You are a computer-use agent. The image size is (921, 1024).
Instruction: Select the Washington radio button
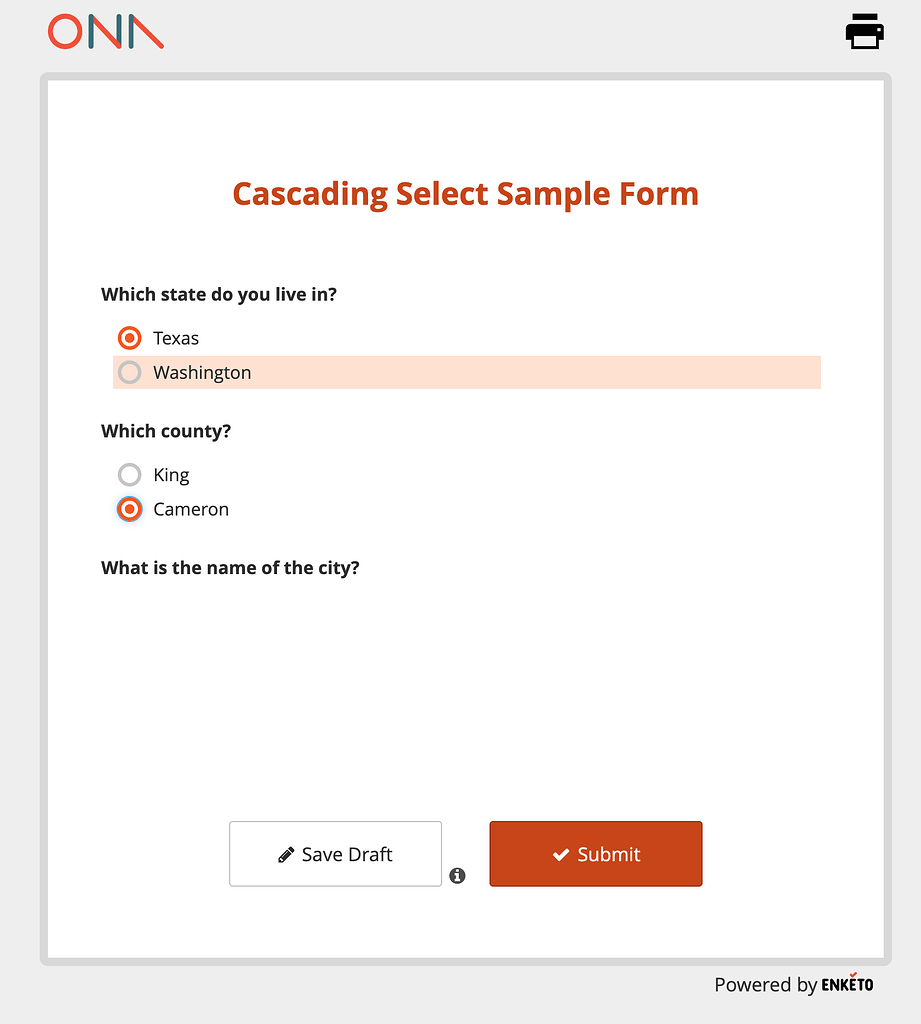(x=129, y=372)
